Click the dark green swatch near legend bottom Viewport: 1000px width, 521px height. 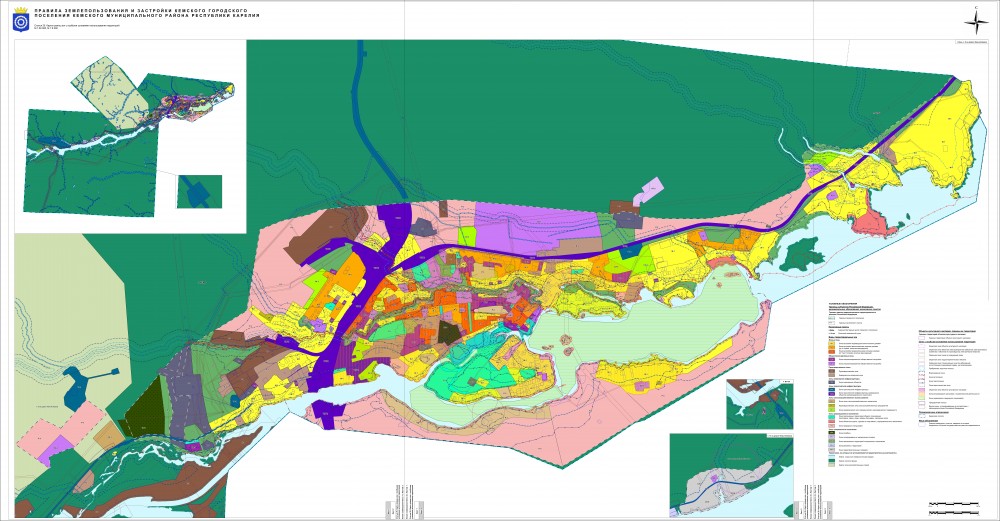click(832, 459)
